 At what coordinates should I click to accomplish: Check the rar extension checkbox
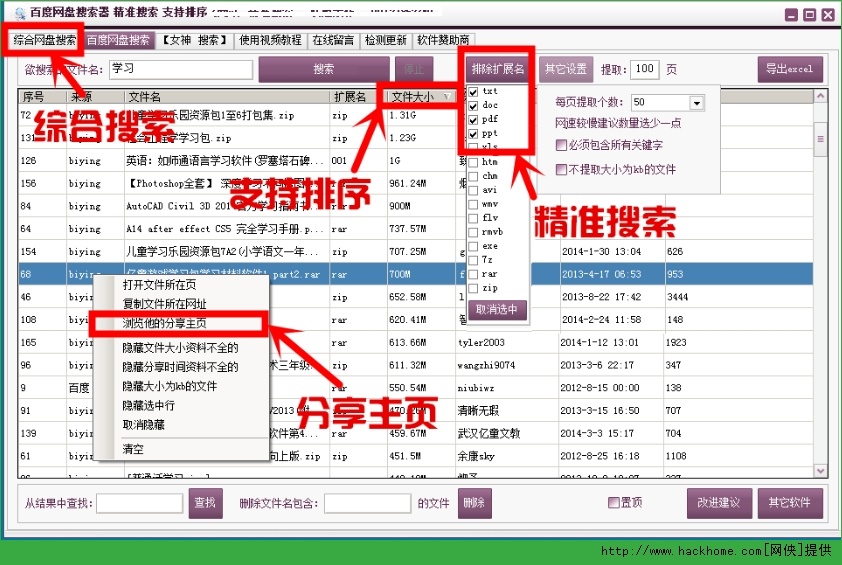(x=473, y=274)
